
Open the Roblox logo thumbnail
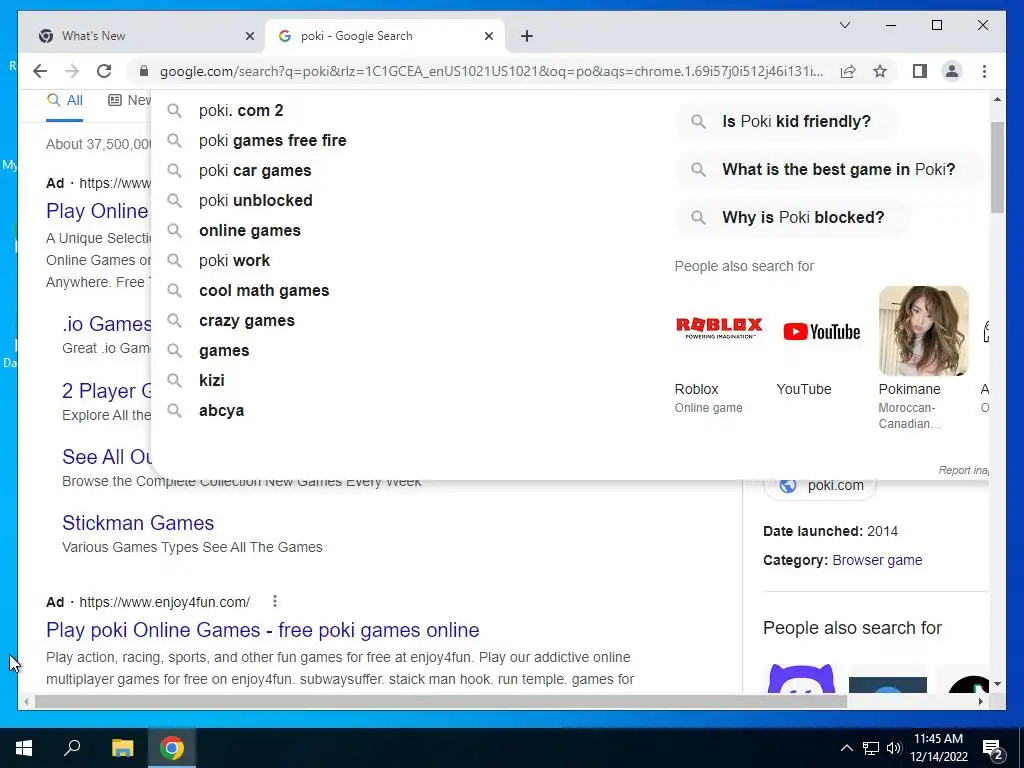click(x=719, y=330)
